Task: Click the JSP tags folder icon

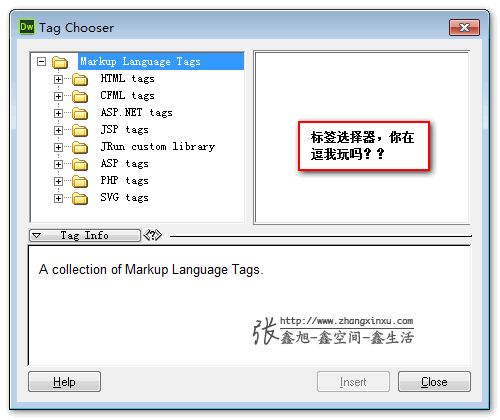Action: (80, 130)
